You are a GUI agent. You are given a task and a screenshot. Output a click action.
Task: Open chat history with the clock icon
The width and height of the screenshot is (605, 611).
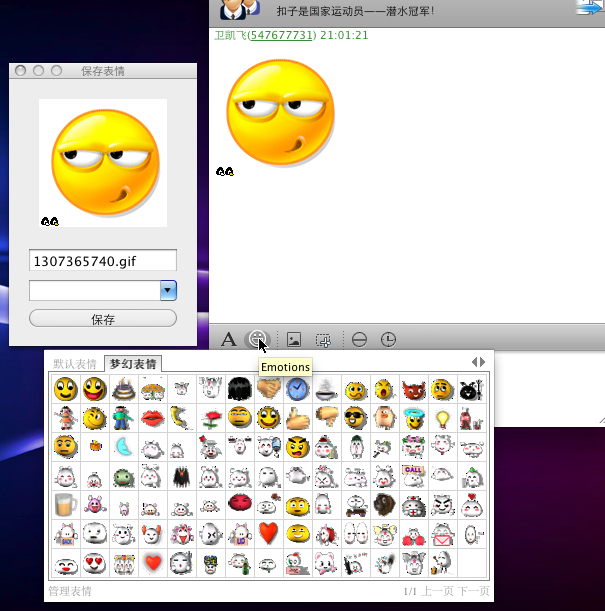388,339
